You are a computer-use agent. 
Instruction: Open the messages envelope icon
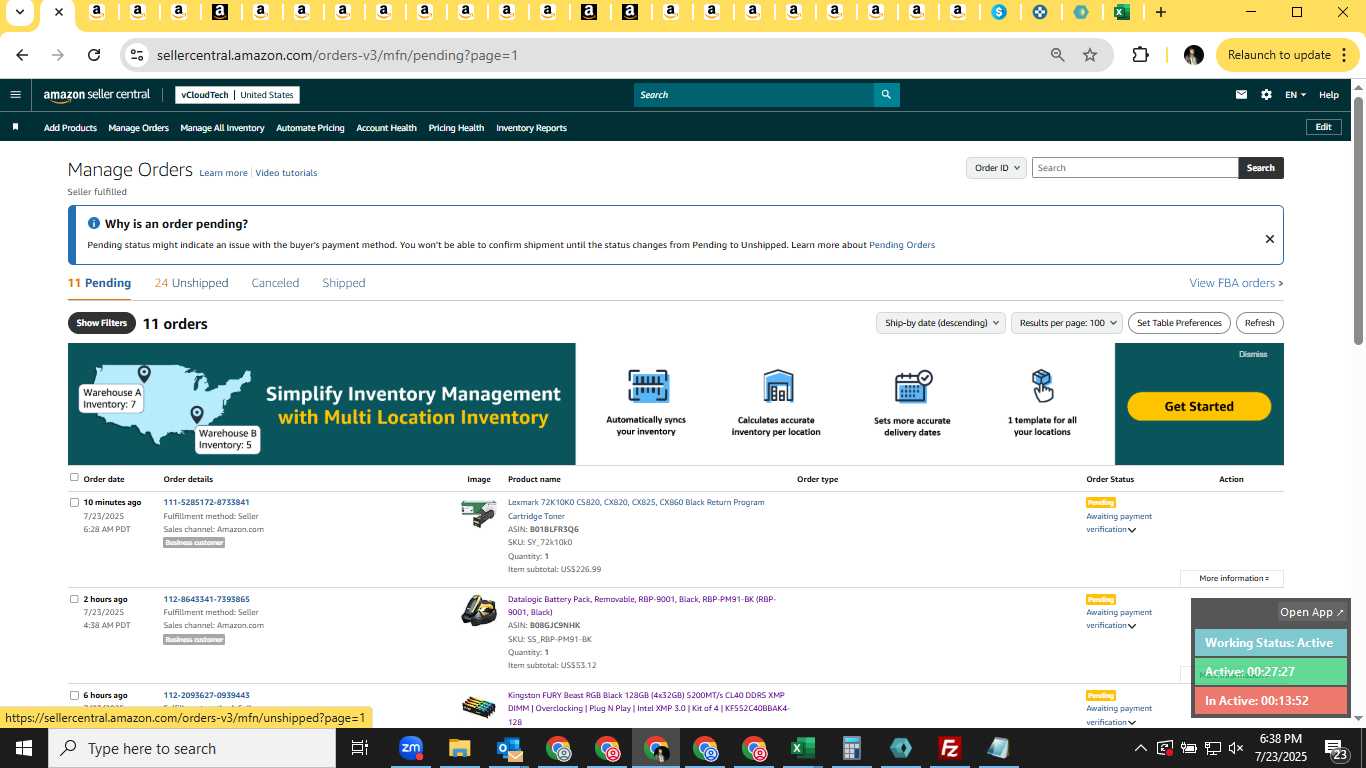(x=1241, y=95)
